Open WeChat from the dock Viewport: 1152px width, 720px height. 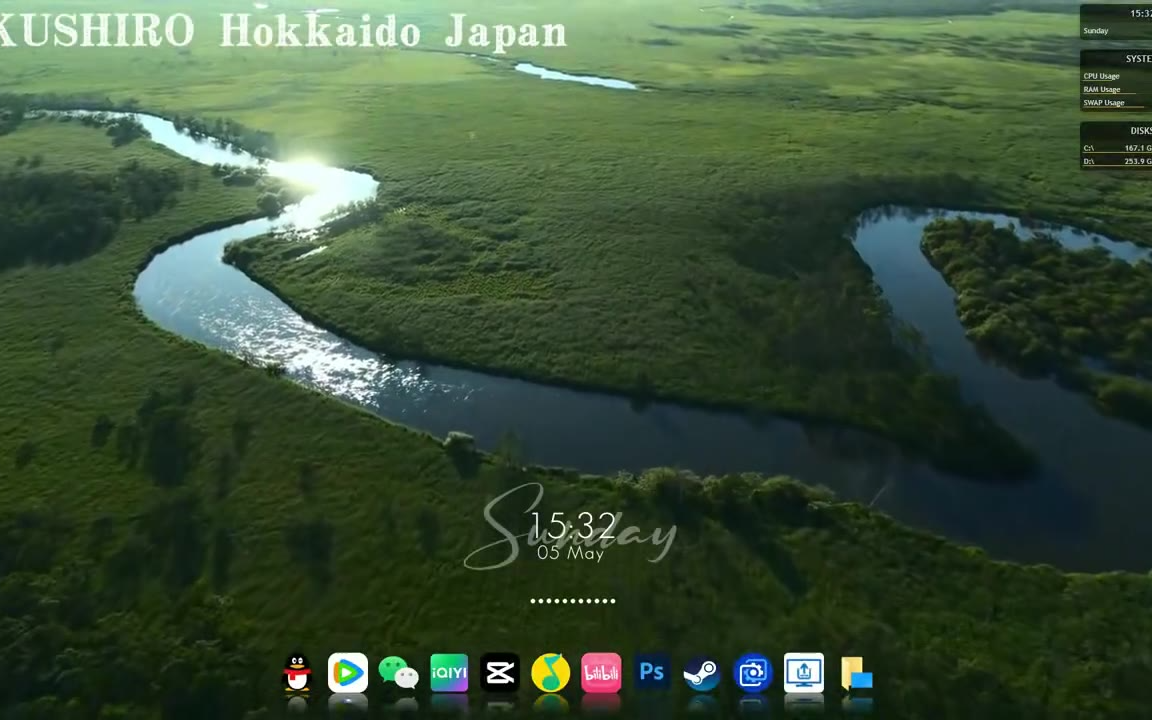coord(399,673)
